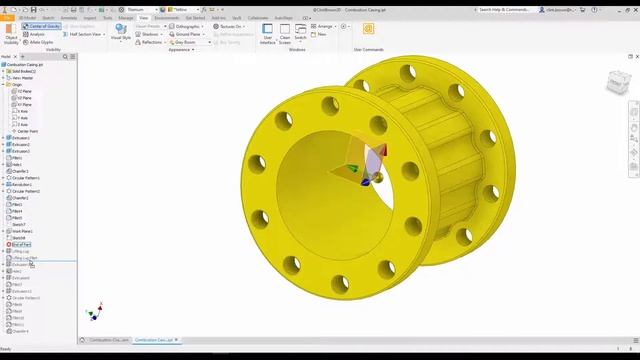Viewport: 640px width, 360px height.
Task: Open the material selector showing Titanium
Action: click(x=142, y=9)
